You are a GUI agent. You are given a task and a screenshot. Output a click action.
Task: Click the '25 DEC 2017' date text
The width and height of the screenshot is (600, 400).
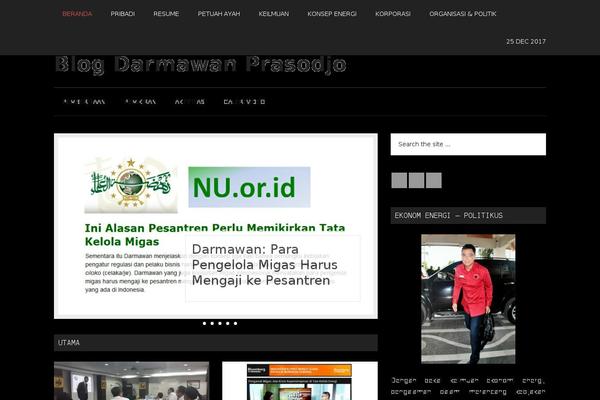(526, 41)
